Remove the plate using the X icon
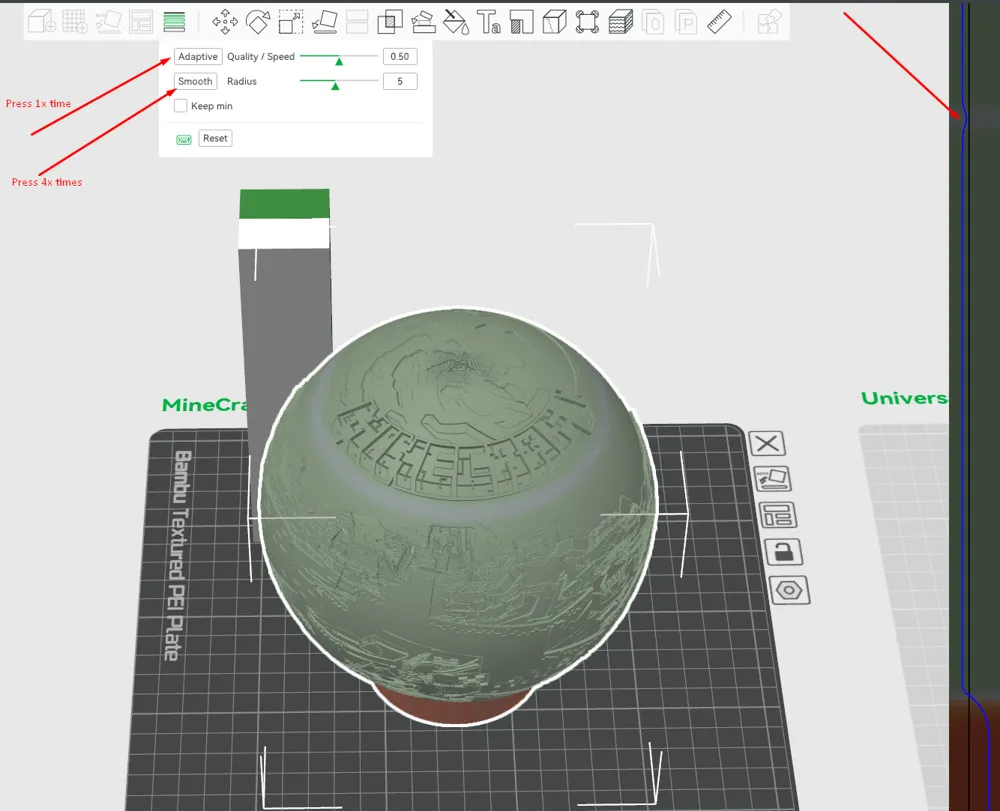Viewport: 1000px width, 811px height. pos(767,443)
